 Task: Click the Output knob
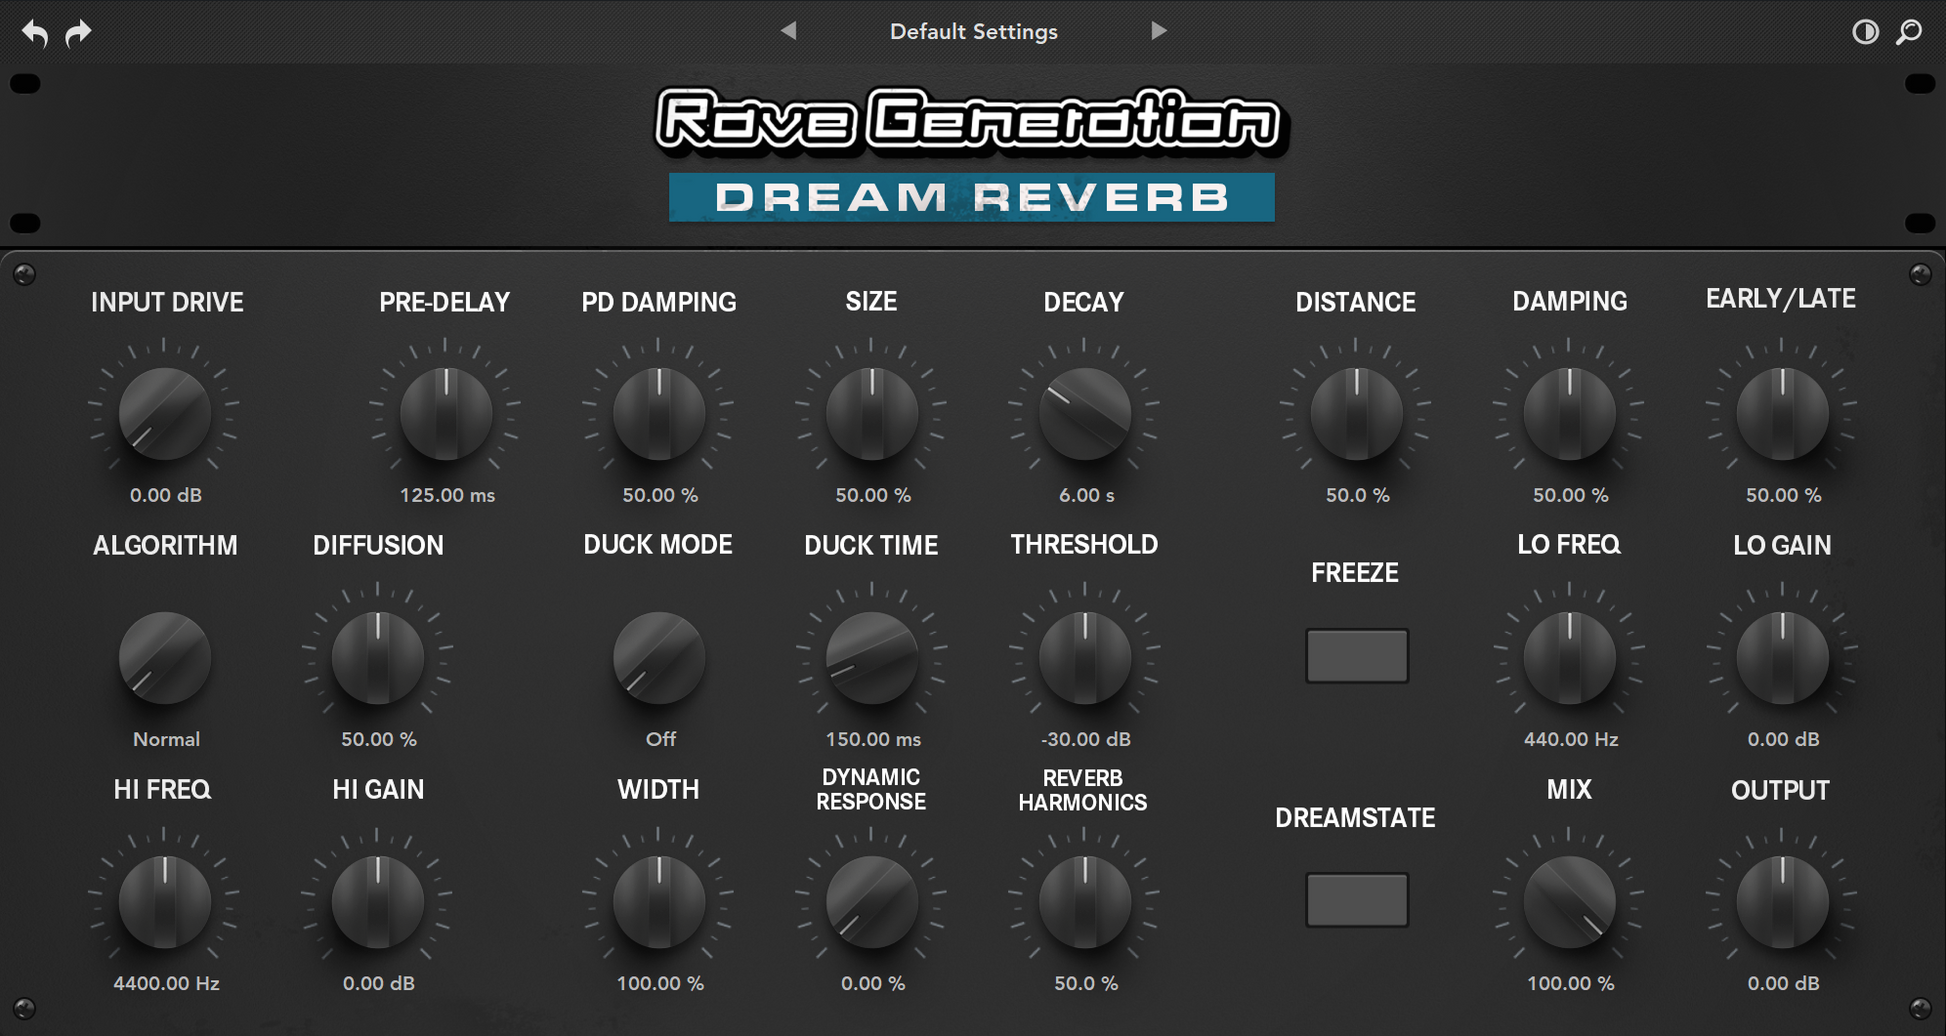(1782, 902)
